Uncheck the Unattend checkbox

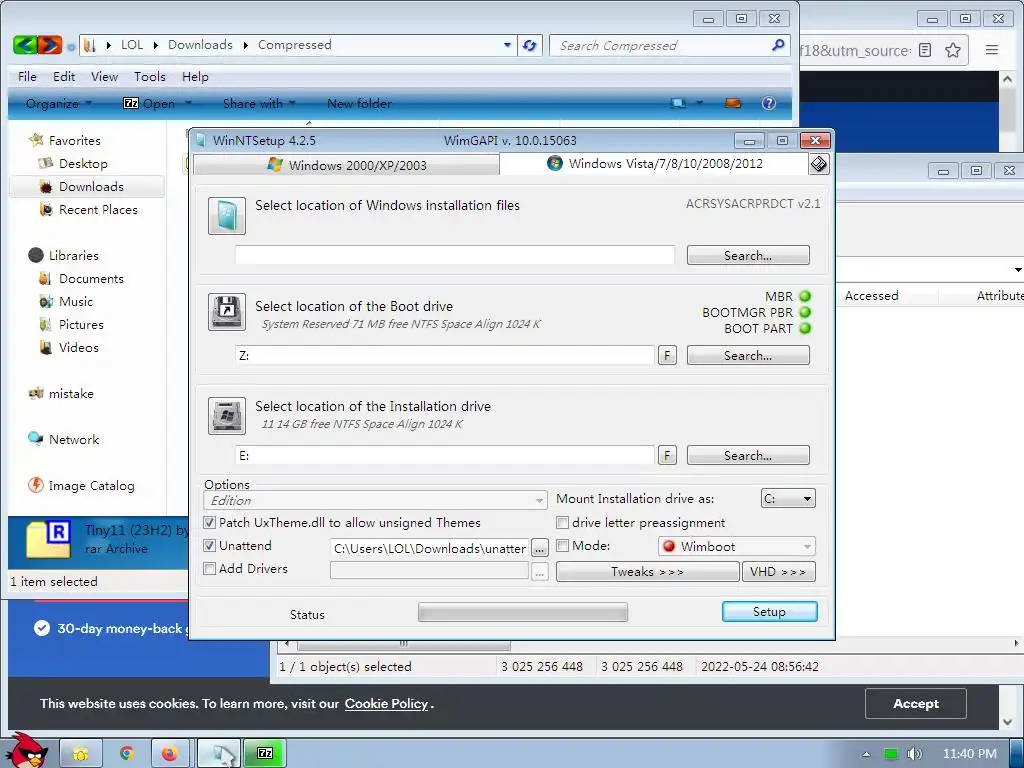(x=210, y=545)
